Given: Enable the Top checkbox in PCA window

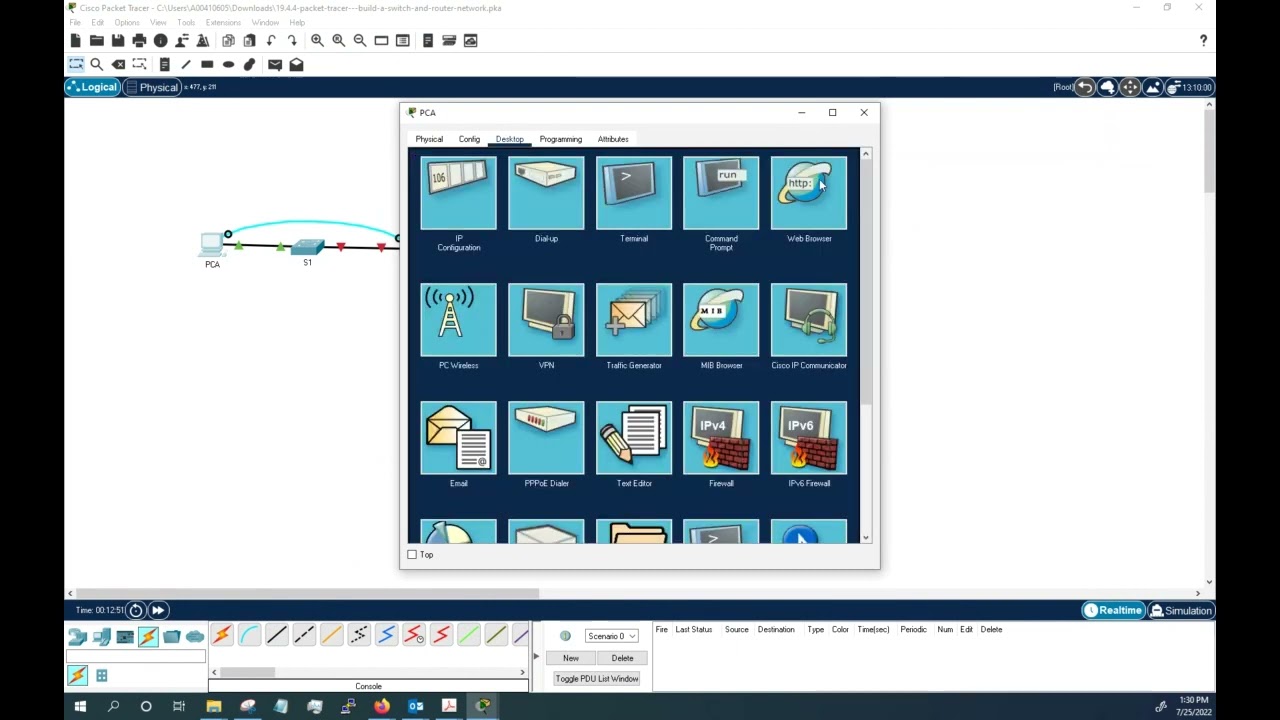Looking at the screenshot, I should (412, 554).
